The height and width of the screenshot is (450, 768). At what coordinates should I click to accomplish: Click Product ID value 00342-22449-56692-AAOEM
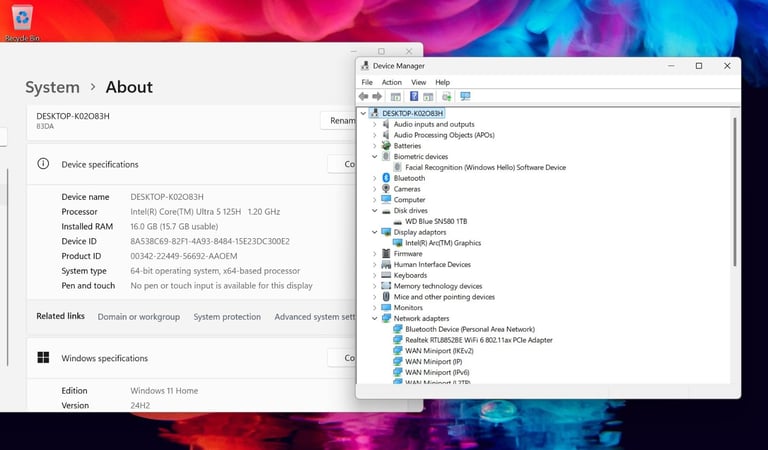184,256
